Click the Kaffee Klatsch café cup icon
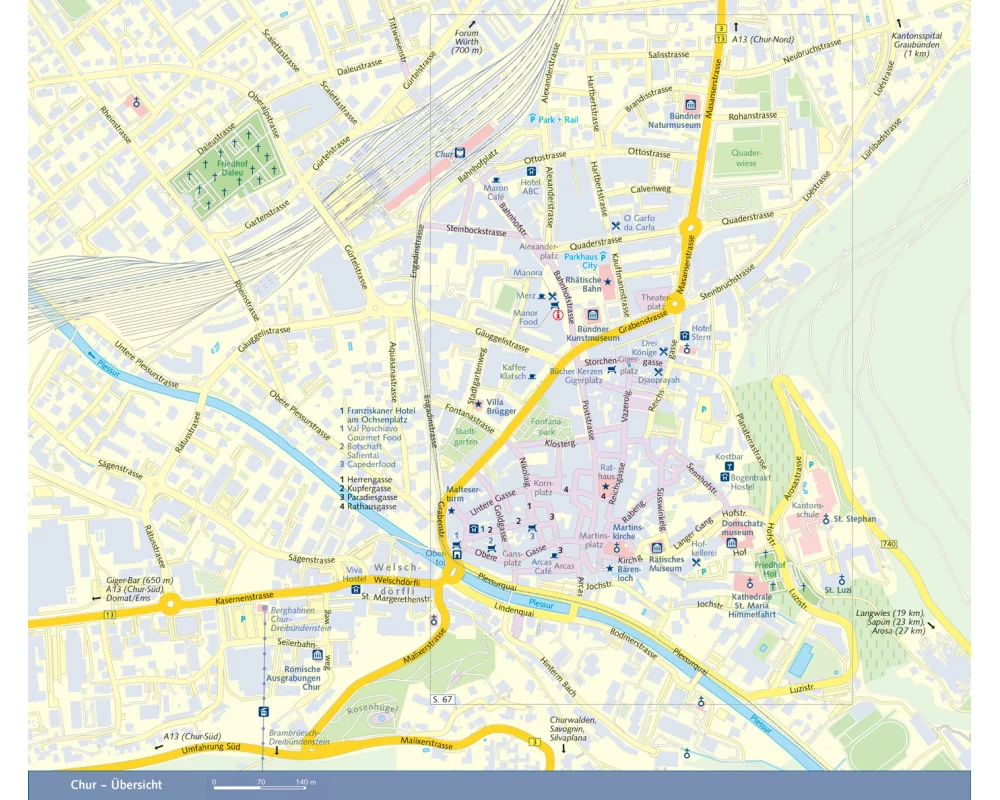Screen dimensions: 1000x800 534,376
